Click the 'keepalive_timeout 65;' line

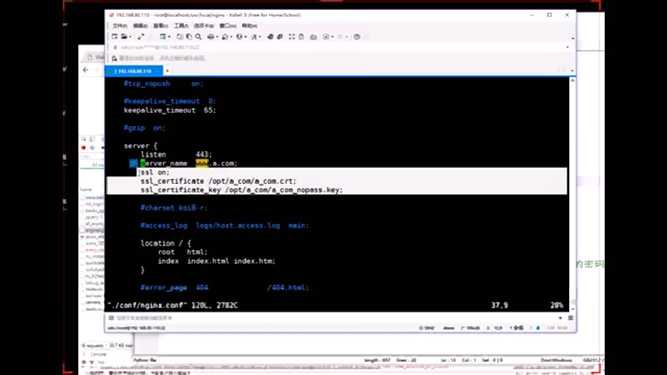(x=170, y=110)
